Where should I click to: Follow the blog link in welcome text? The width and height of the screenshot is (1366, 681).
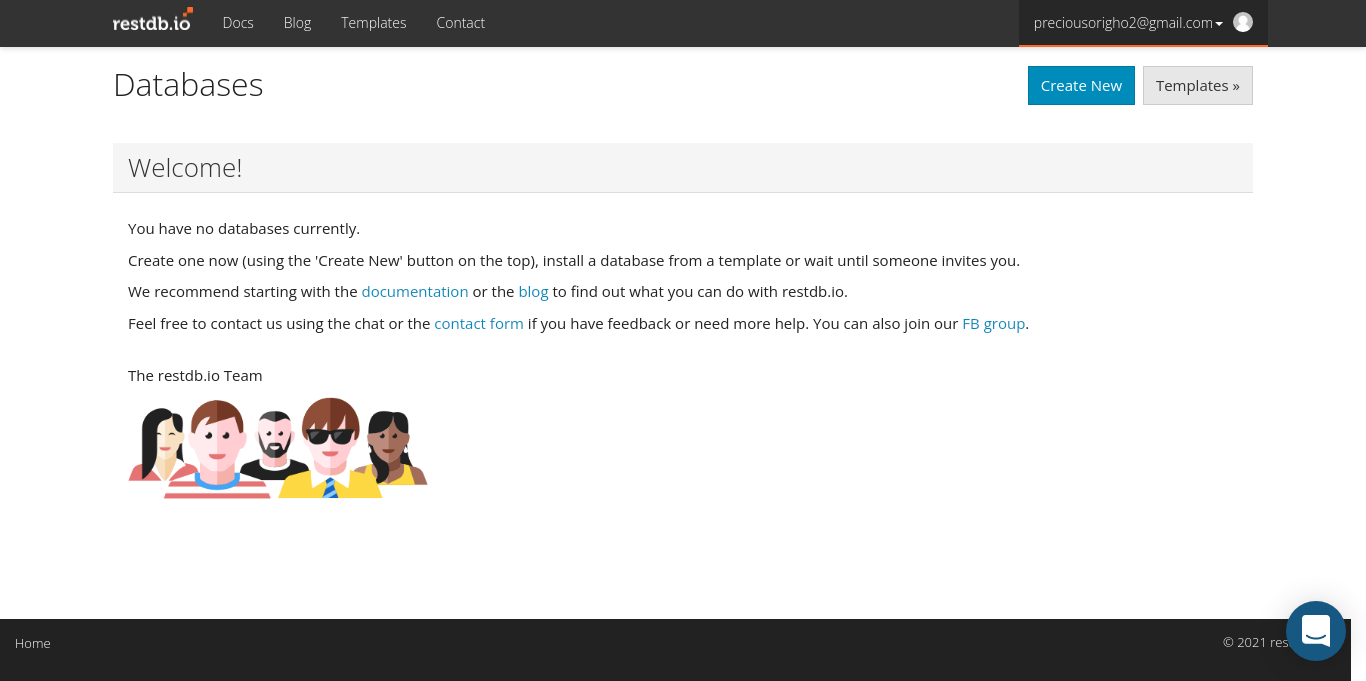[533, 292]
